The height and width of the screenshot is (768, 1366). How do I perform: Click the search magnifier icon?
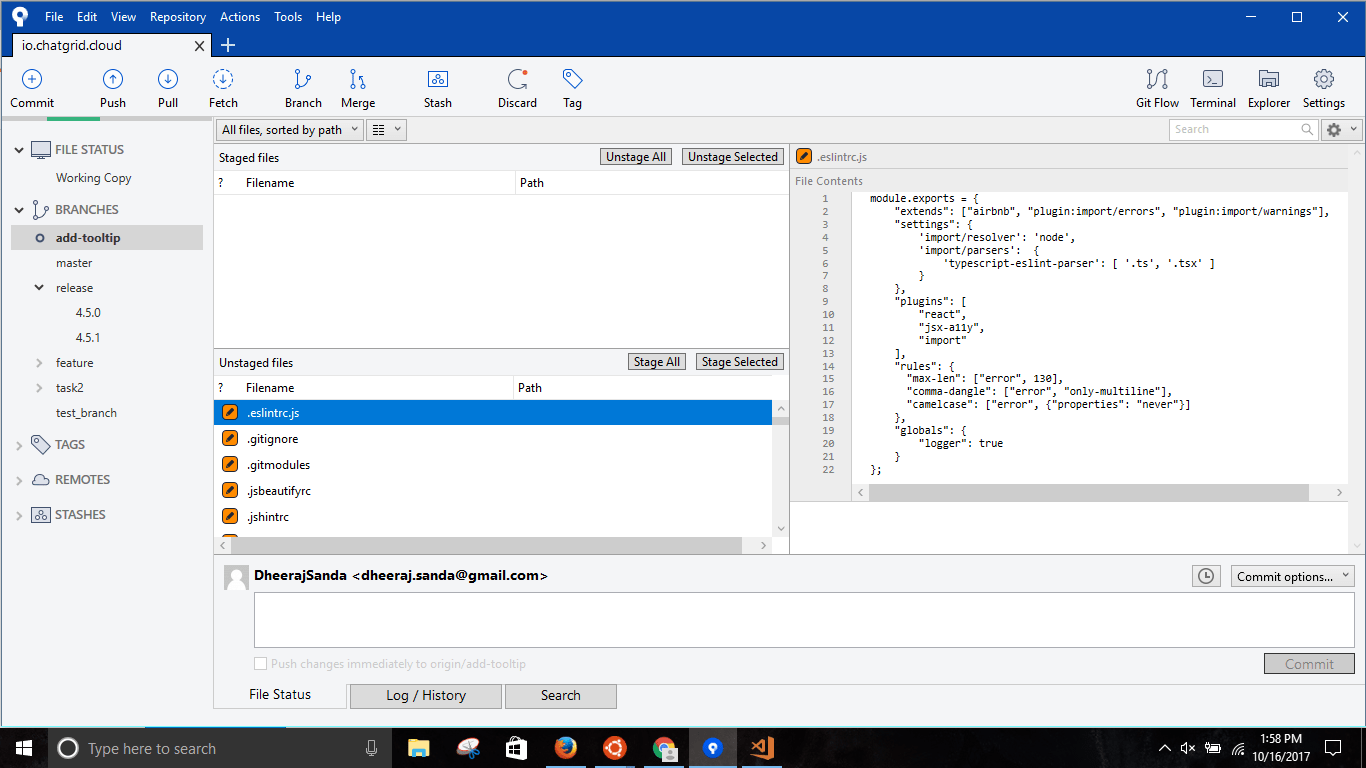click(x=1307, y=129)
